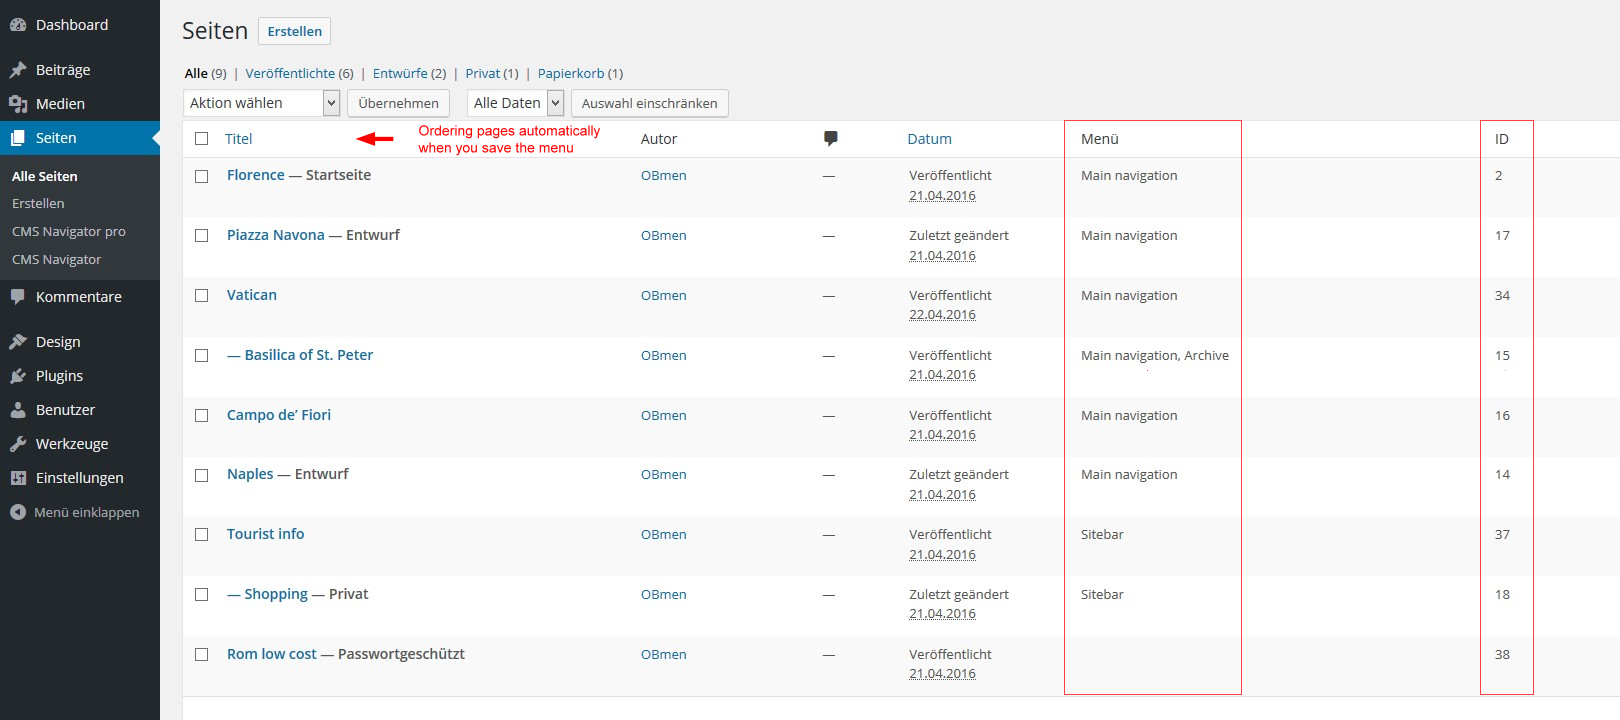
Task: Click the Seiten pages icon
Action: [x=18, y=138]
